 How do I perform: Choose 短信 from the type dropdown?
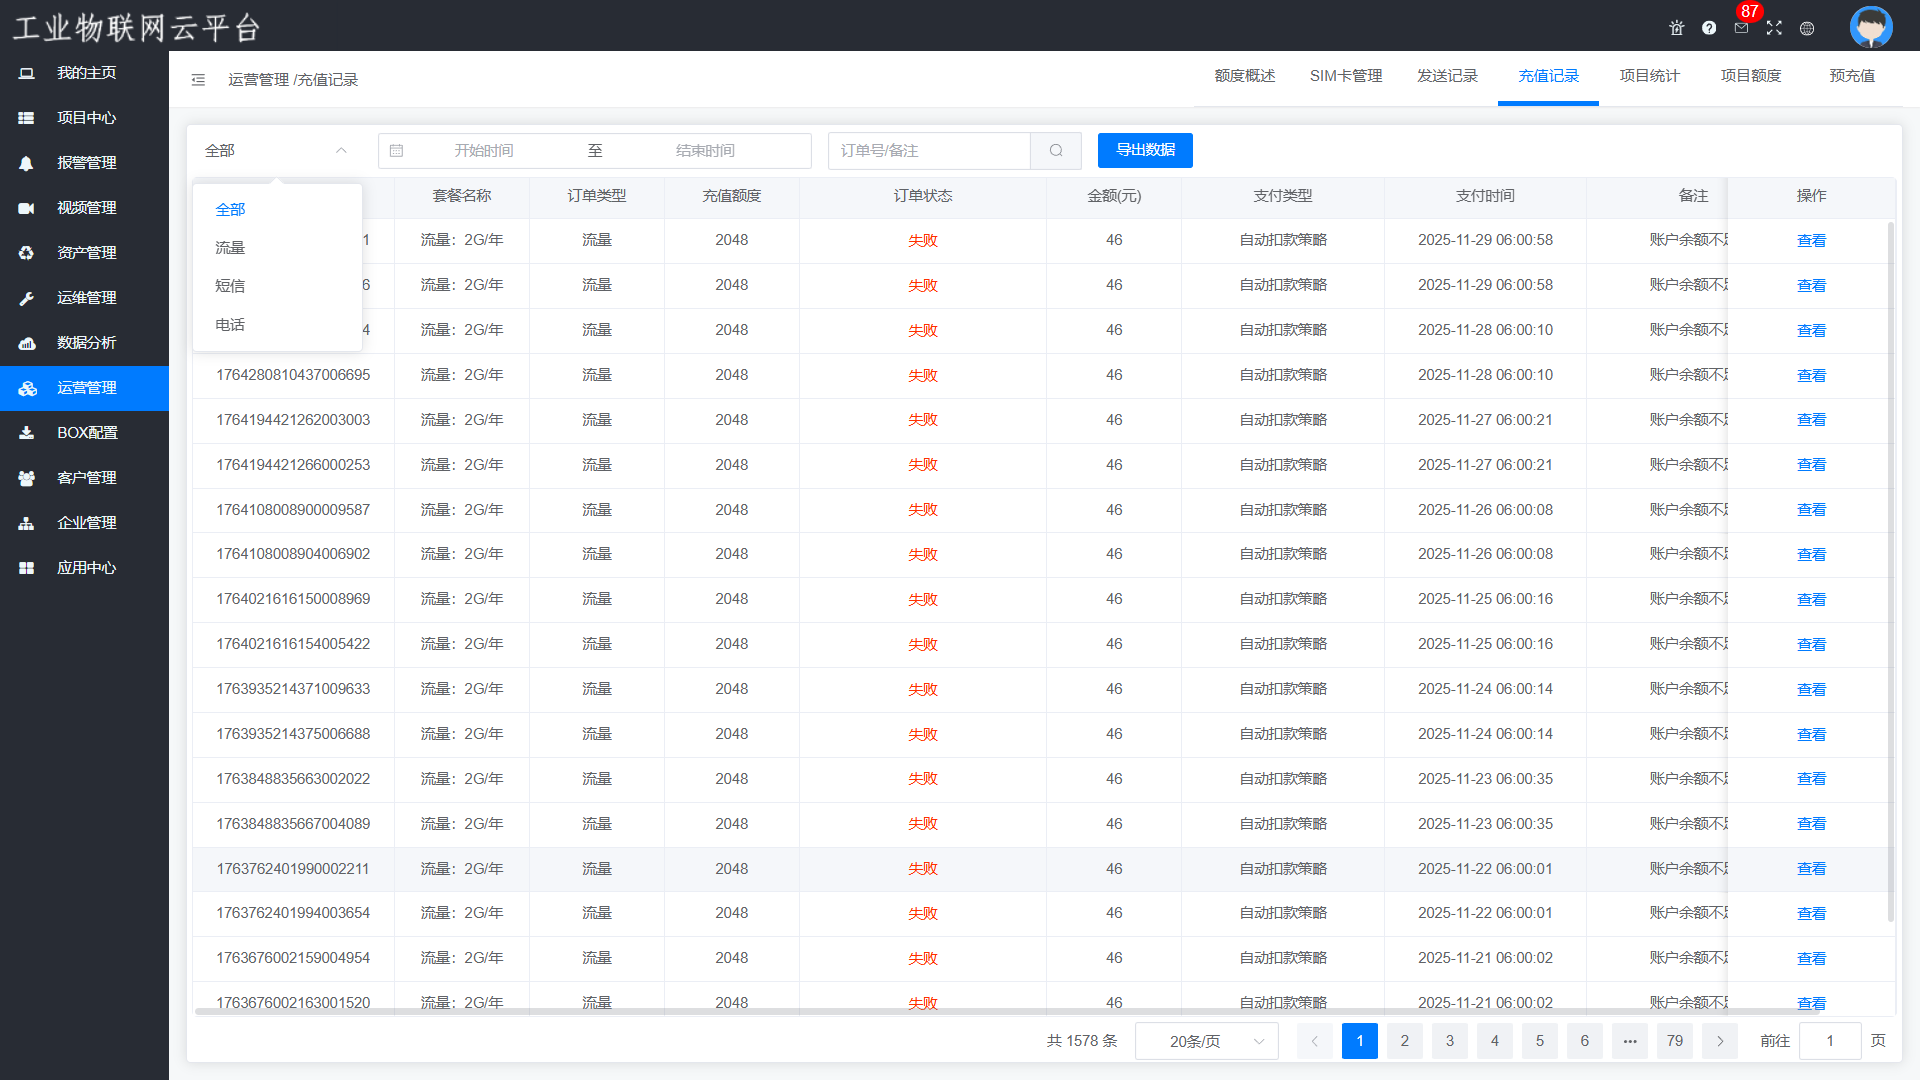[x=230, y=286]
